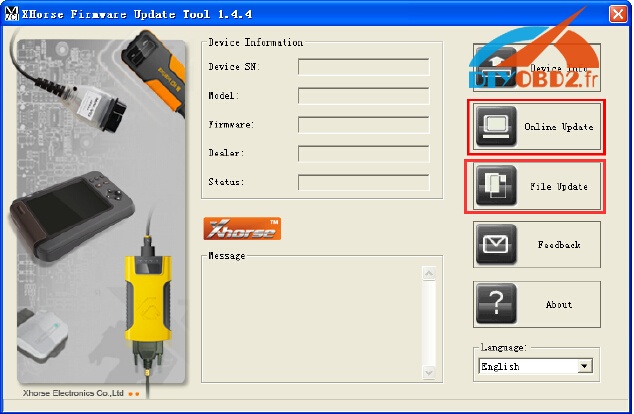Image resolution: width=634 pixels, height=414 pixels.
Task: Click the About question mark icon
Action: [496, 304]
